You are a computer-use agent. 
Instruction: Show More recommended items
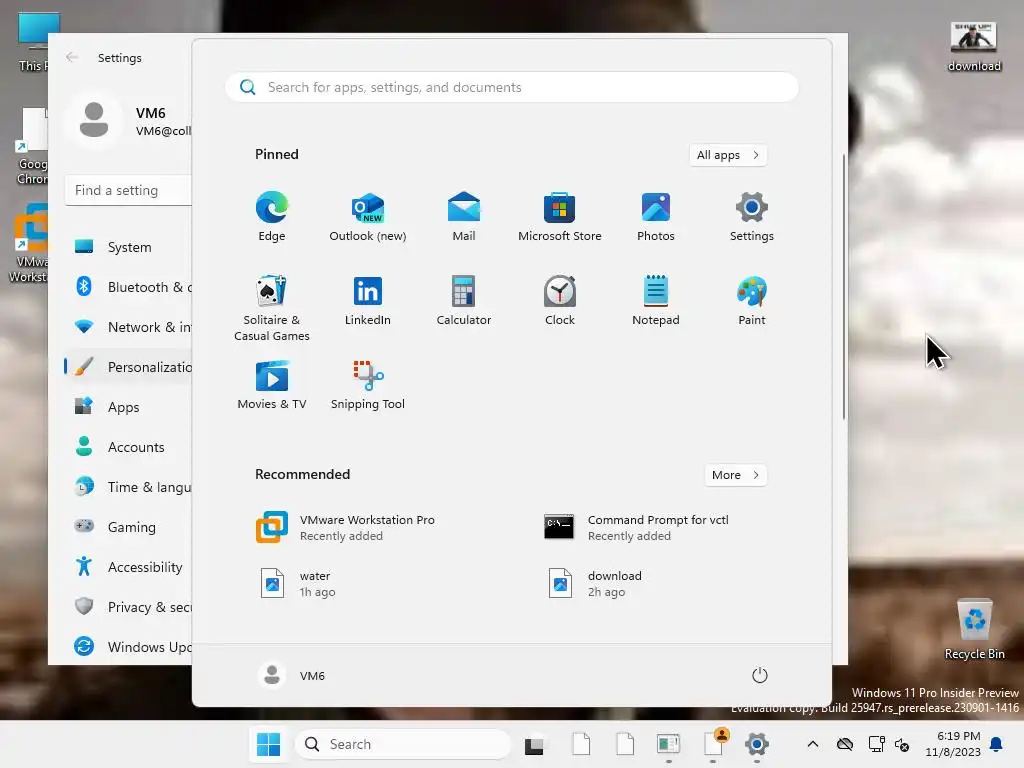(x=735, y=475)
